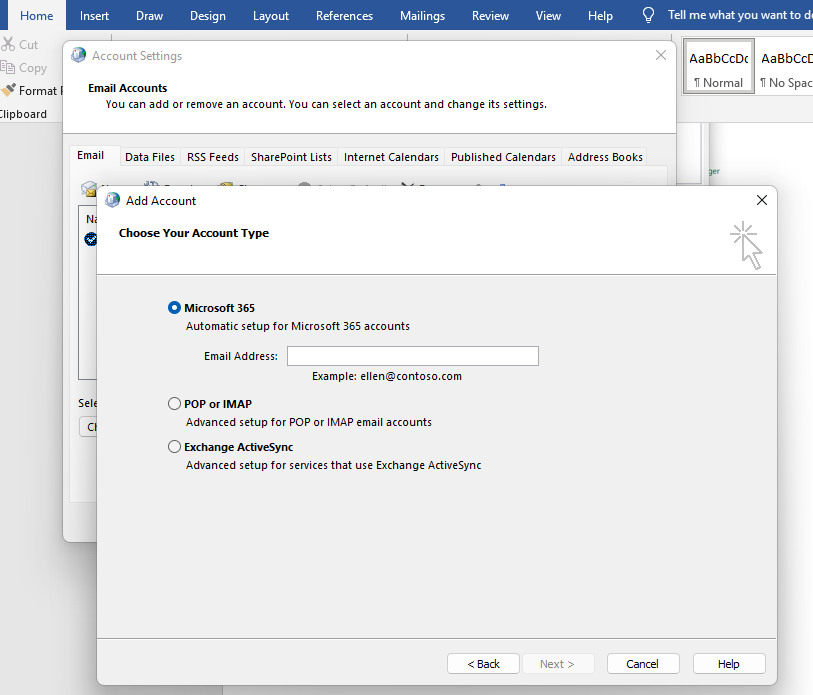813x695 pixels.
Task: Apply the No Spacing style thumbnail
Action: coord(784,66)
